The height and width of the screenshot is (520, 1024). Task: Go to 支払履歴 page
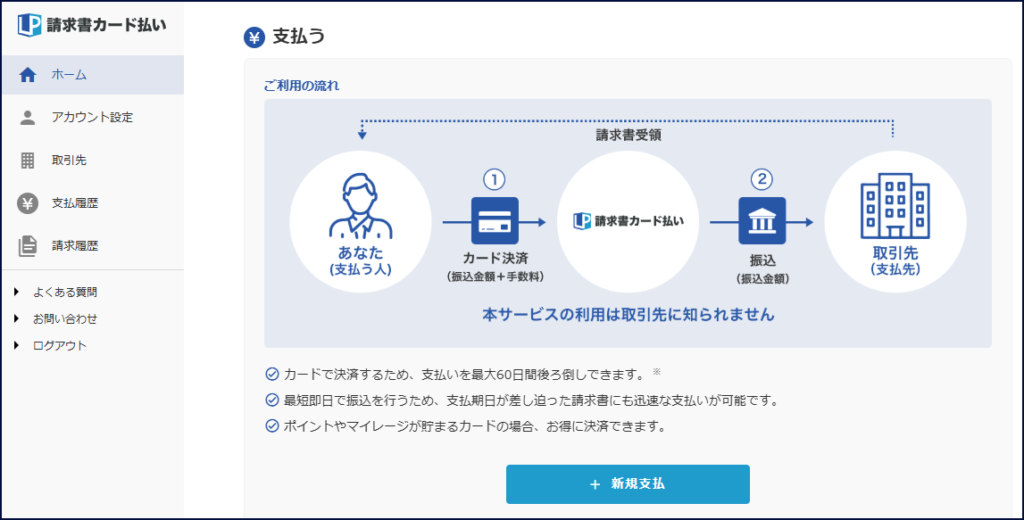(75, 203)
